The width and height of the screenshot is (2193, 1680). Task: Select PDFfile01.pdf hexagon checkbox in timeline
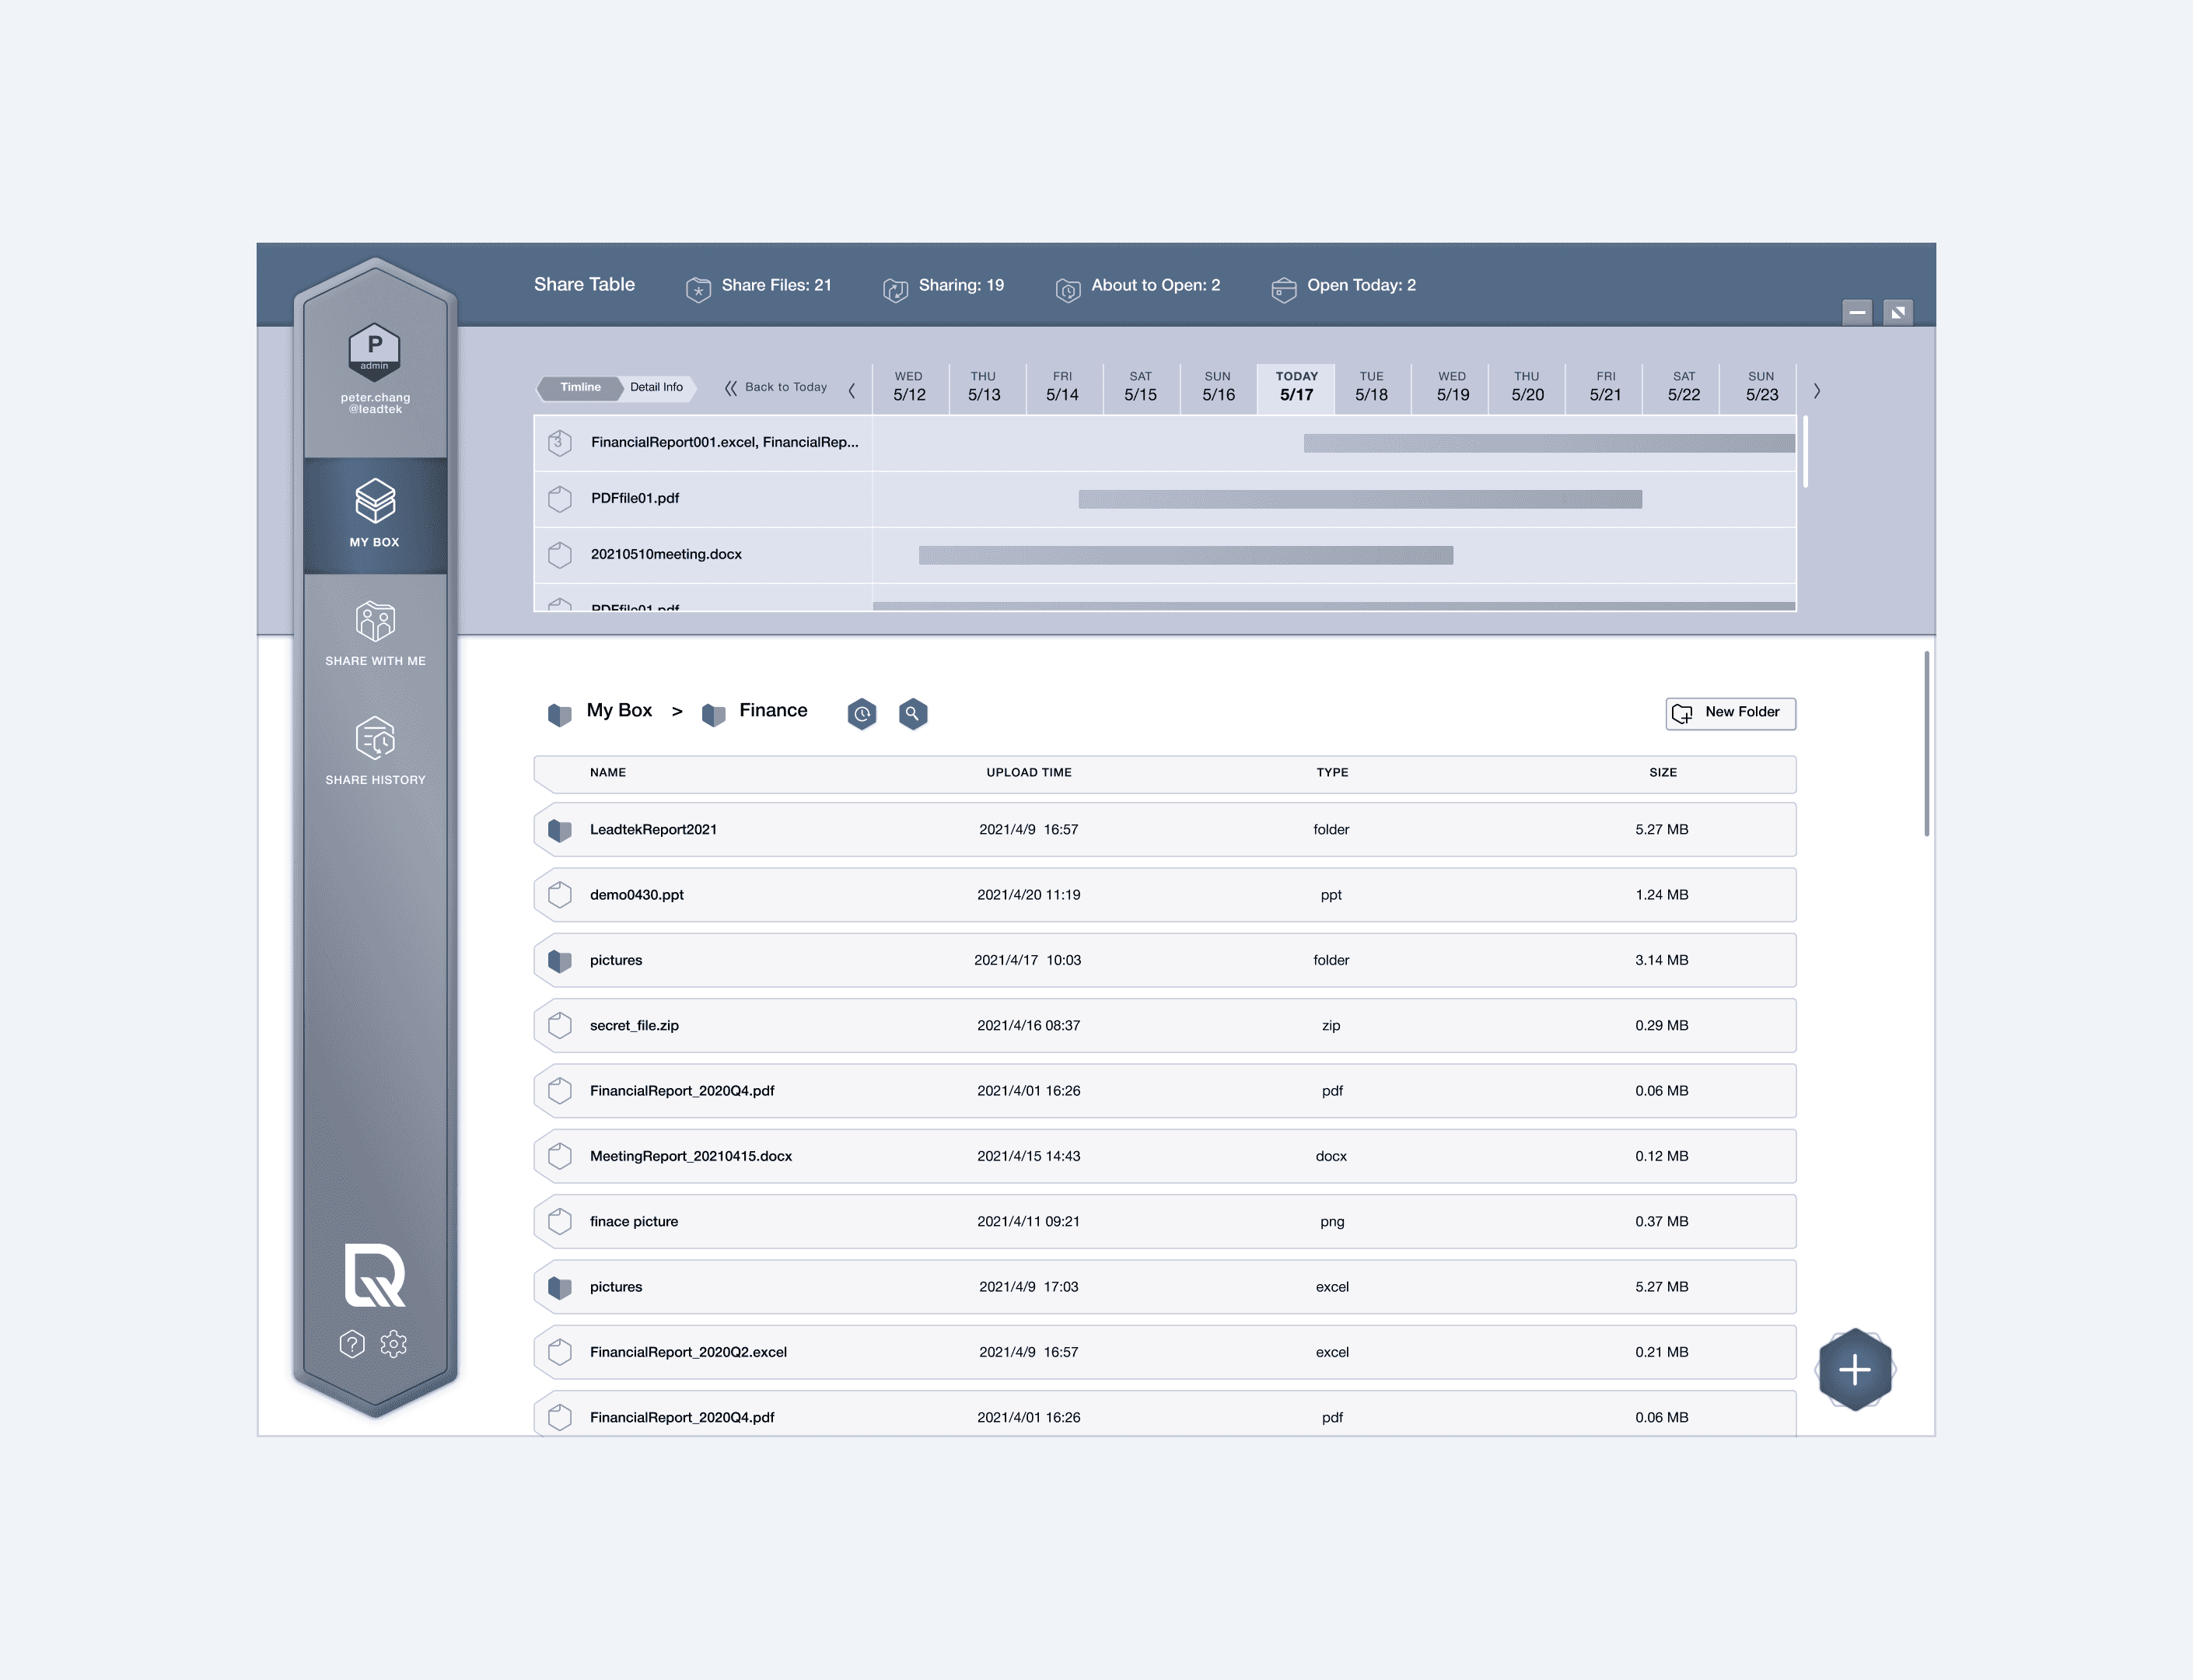pos(560,498)
